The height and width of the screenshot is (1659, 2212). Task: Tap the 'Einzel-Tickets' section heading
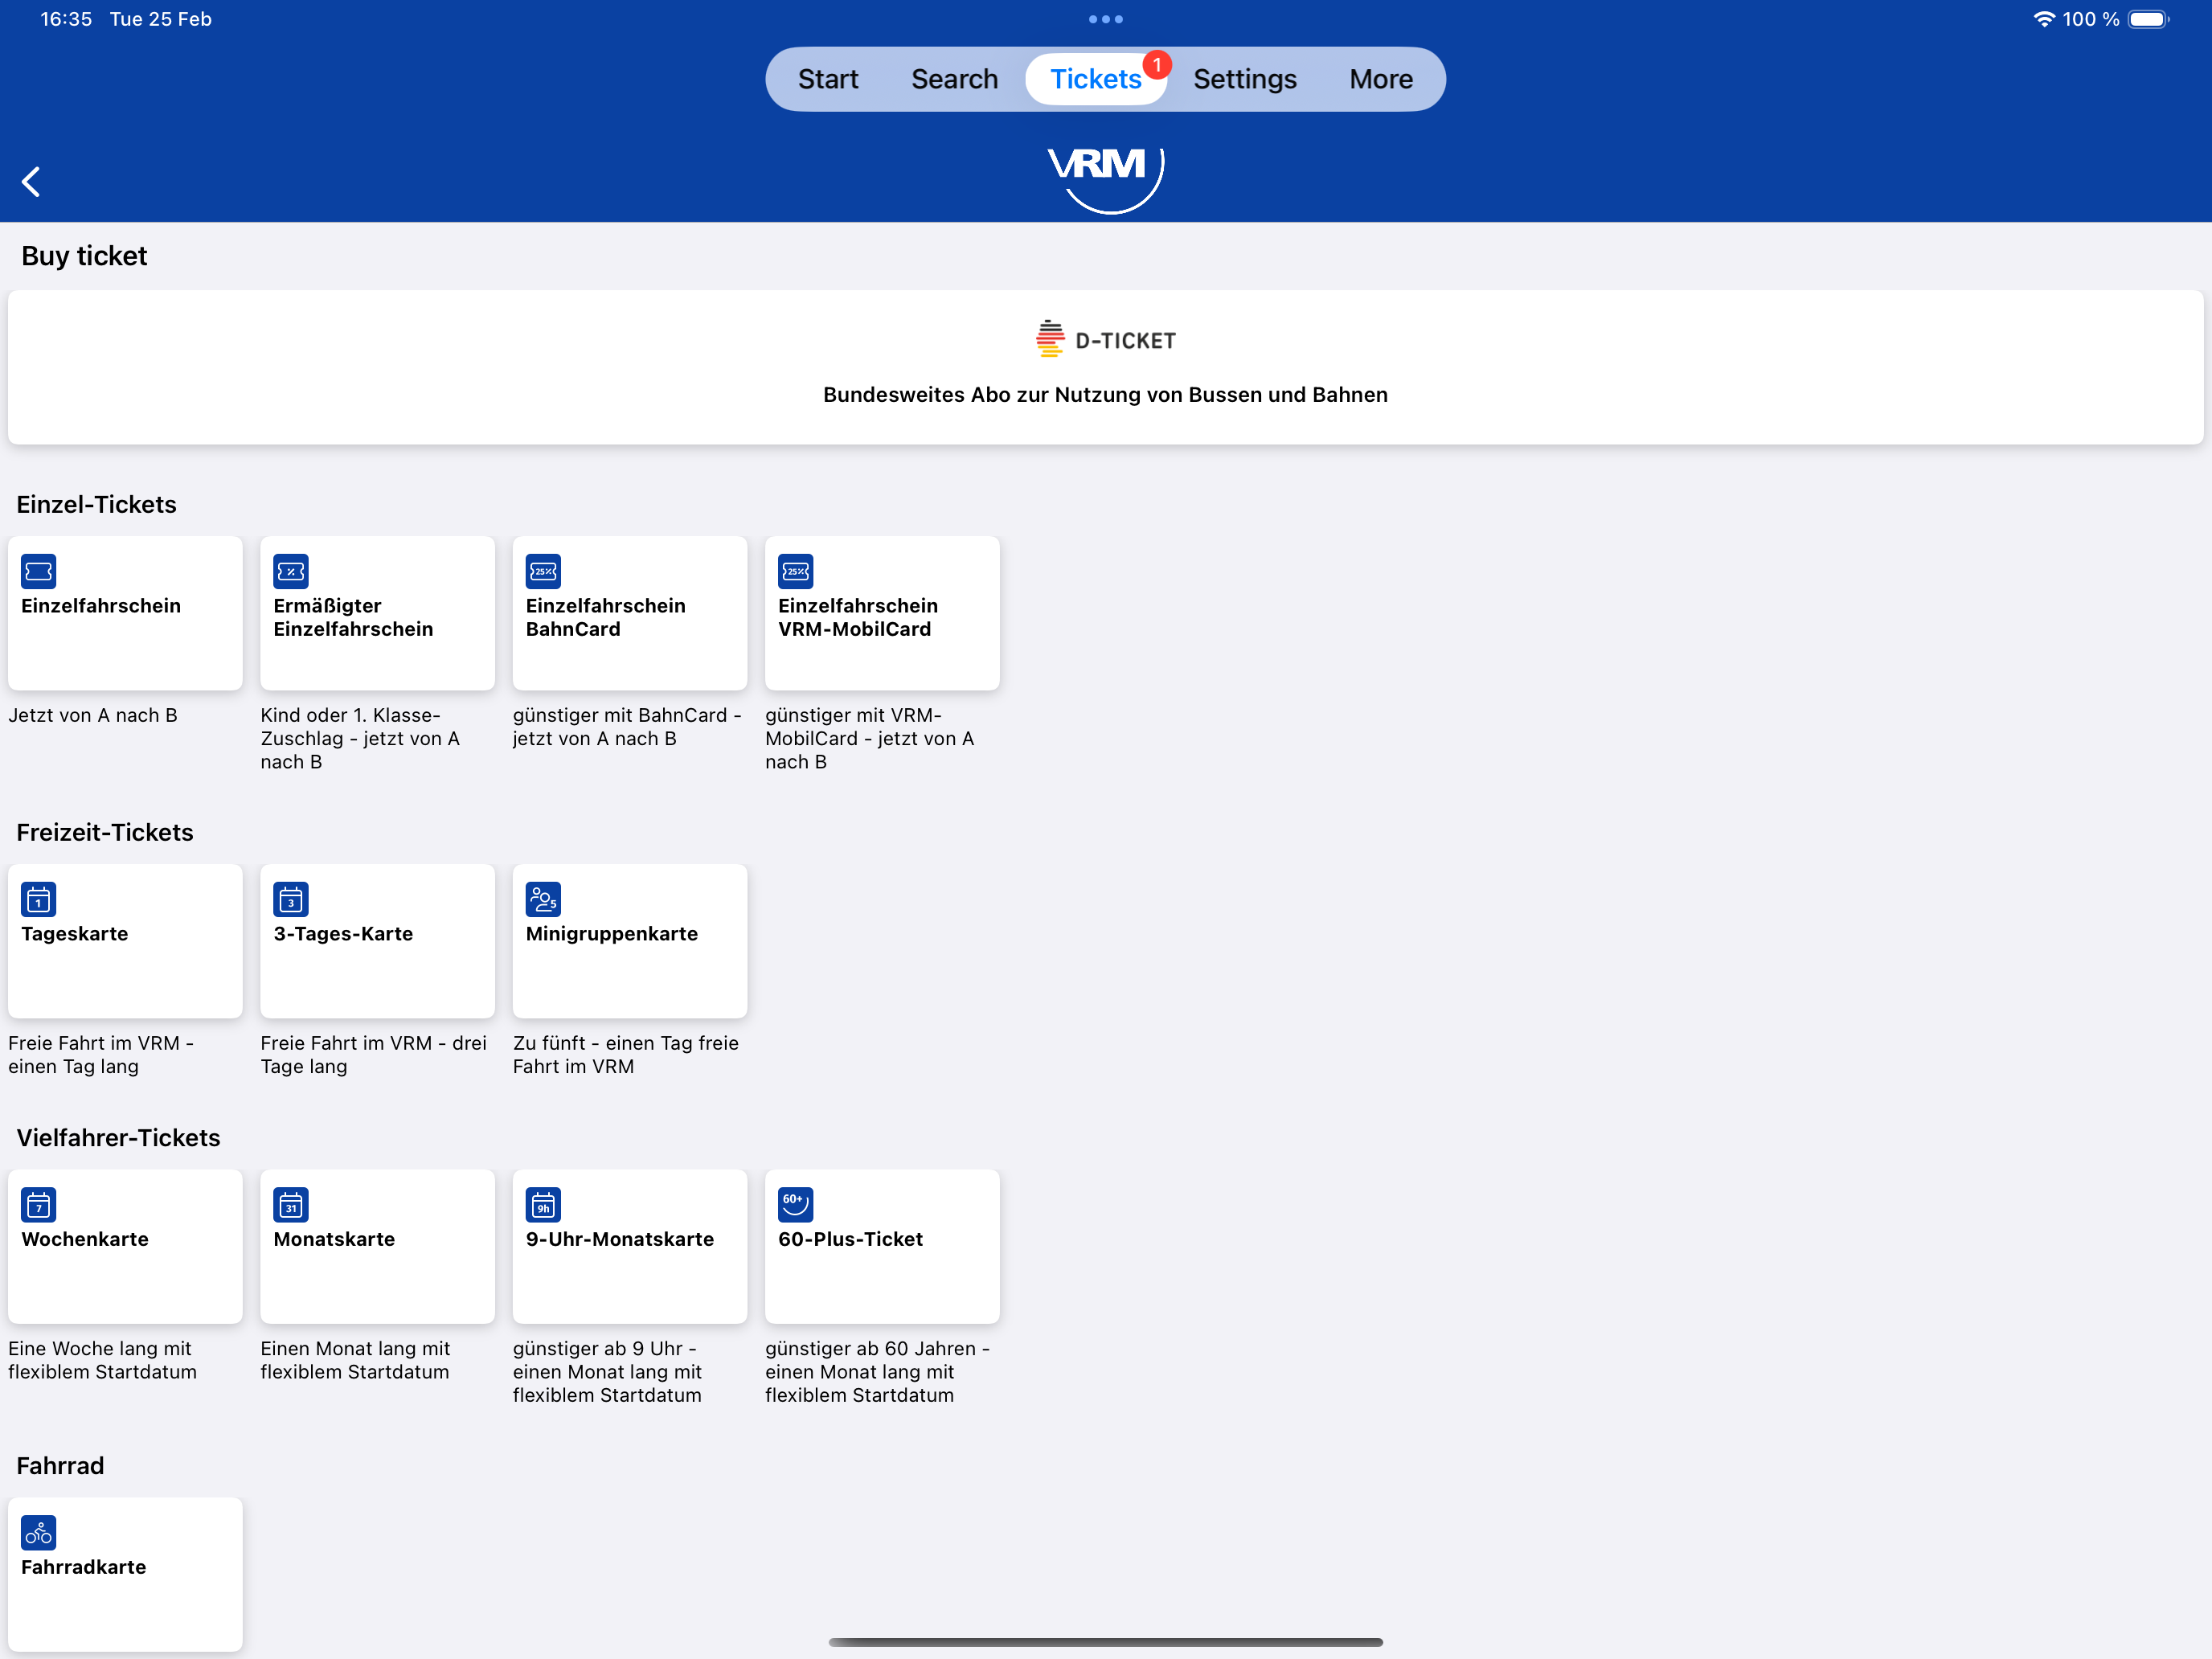coord(96,504)
